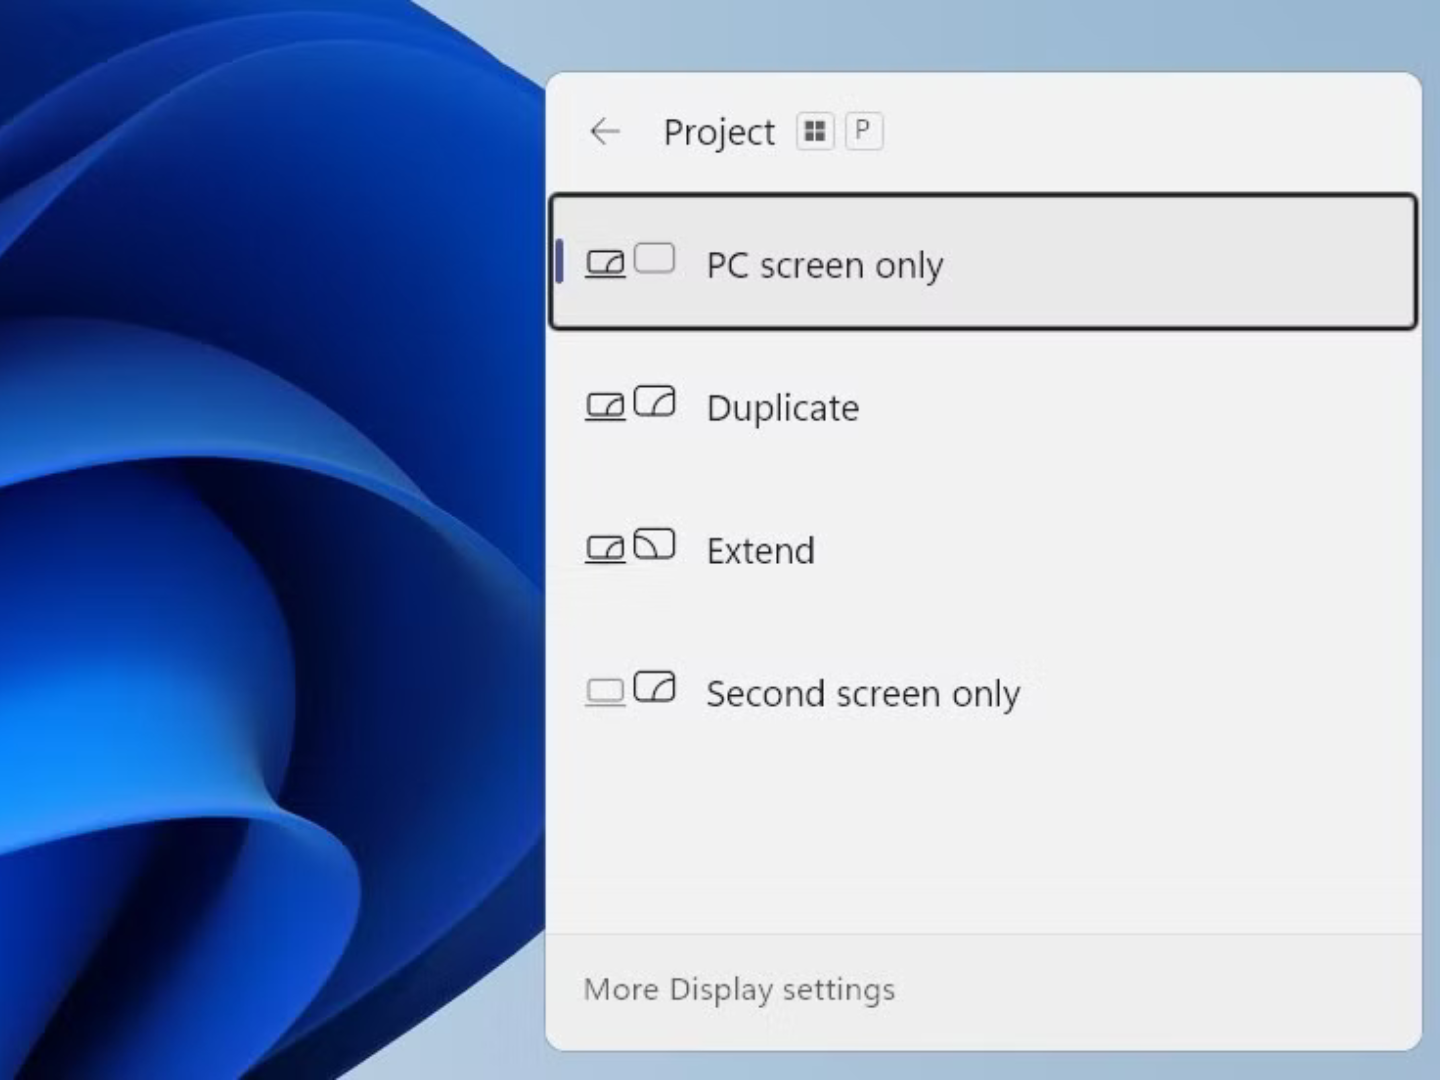
Task: Click the back arrow beside Project
Action: (x=605, y=131)
